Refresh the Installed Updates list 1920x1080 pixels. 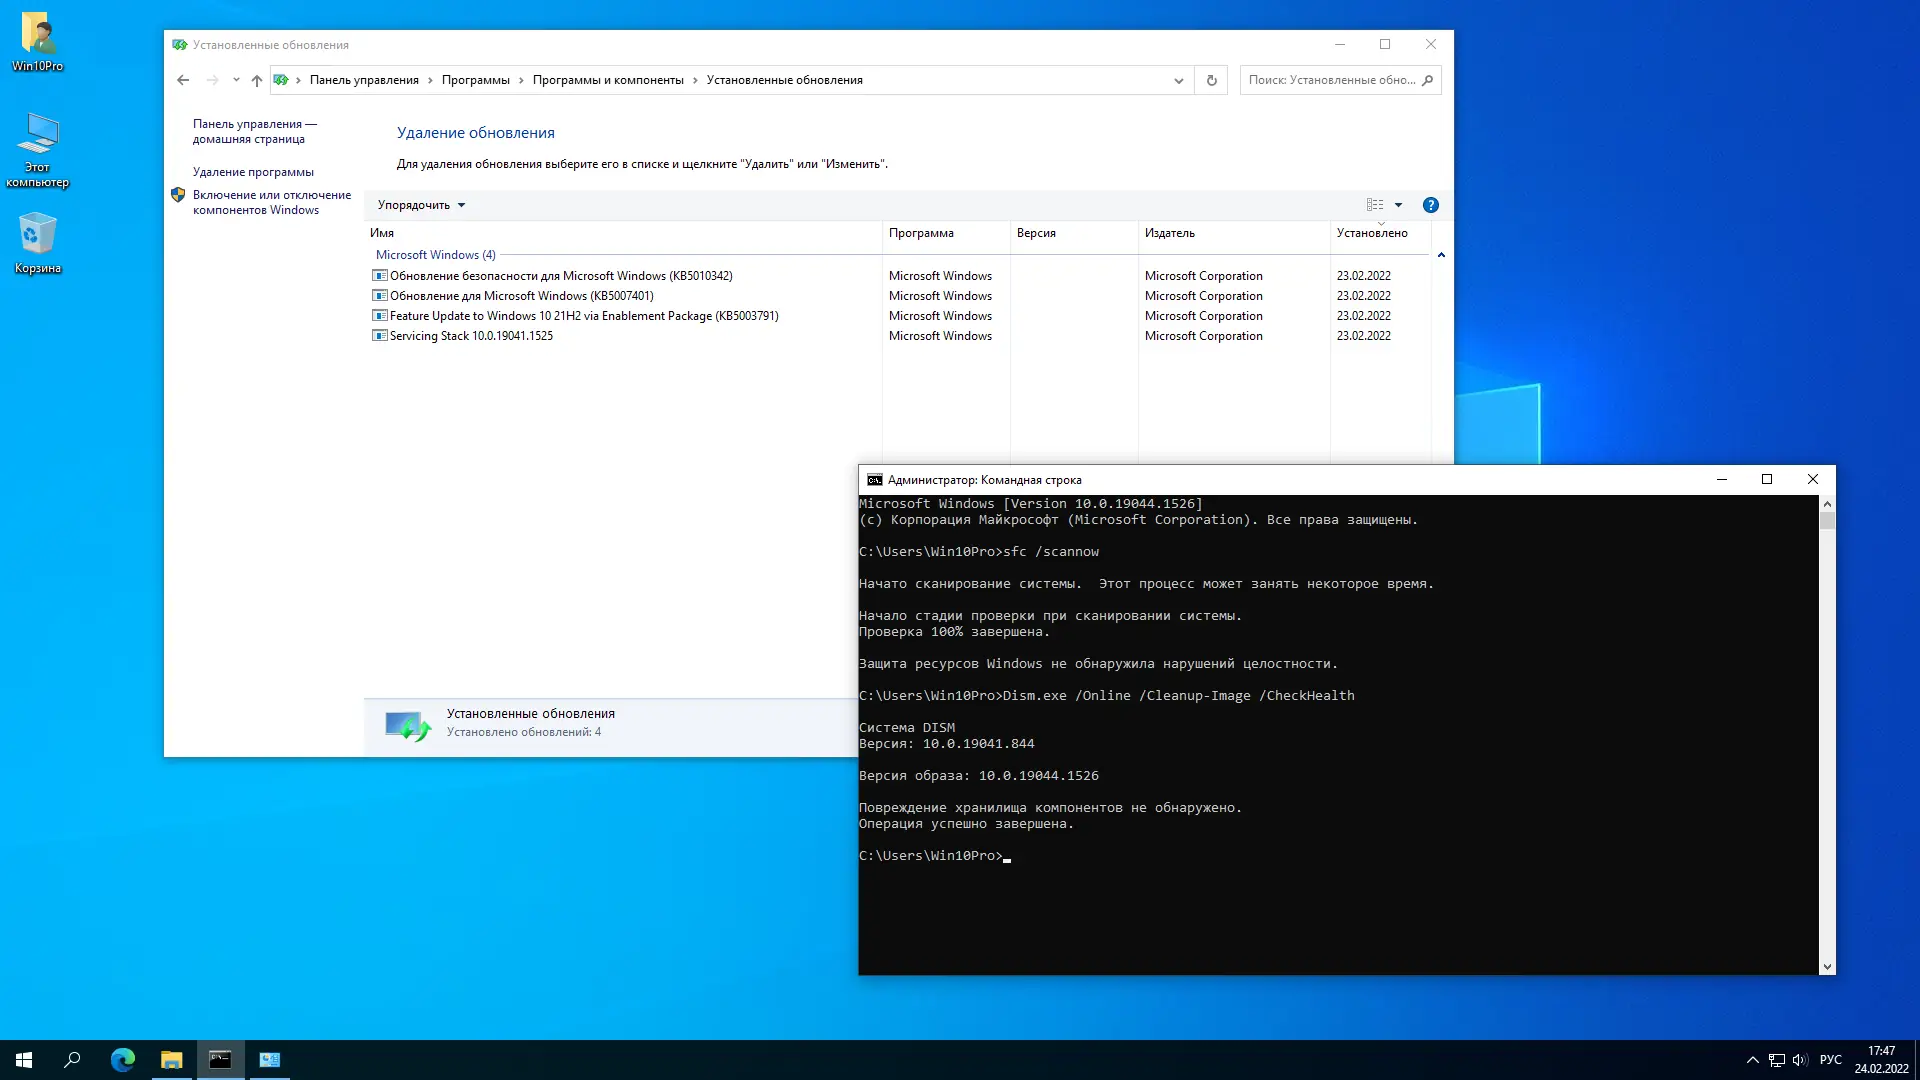(1211, 80)
